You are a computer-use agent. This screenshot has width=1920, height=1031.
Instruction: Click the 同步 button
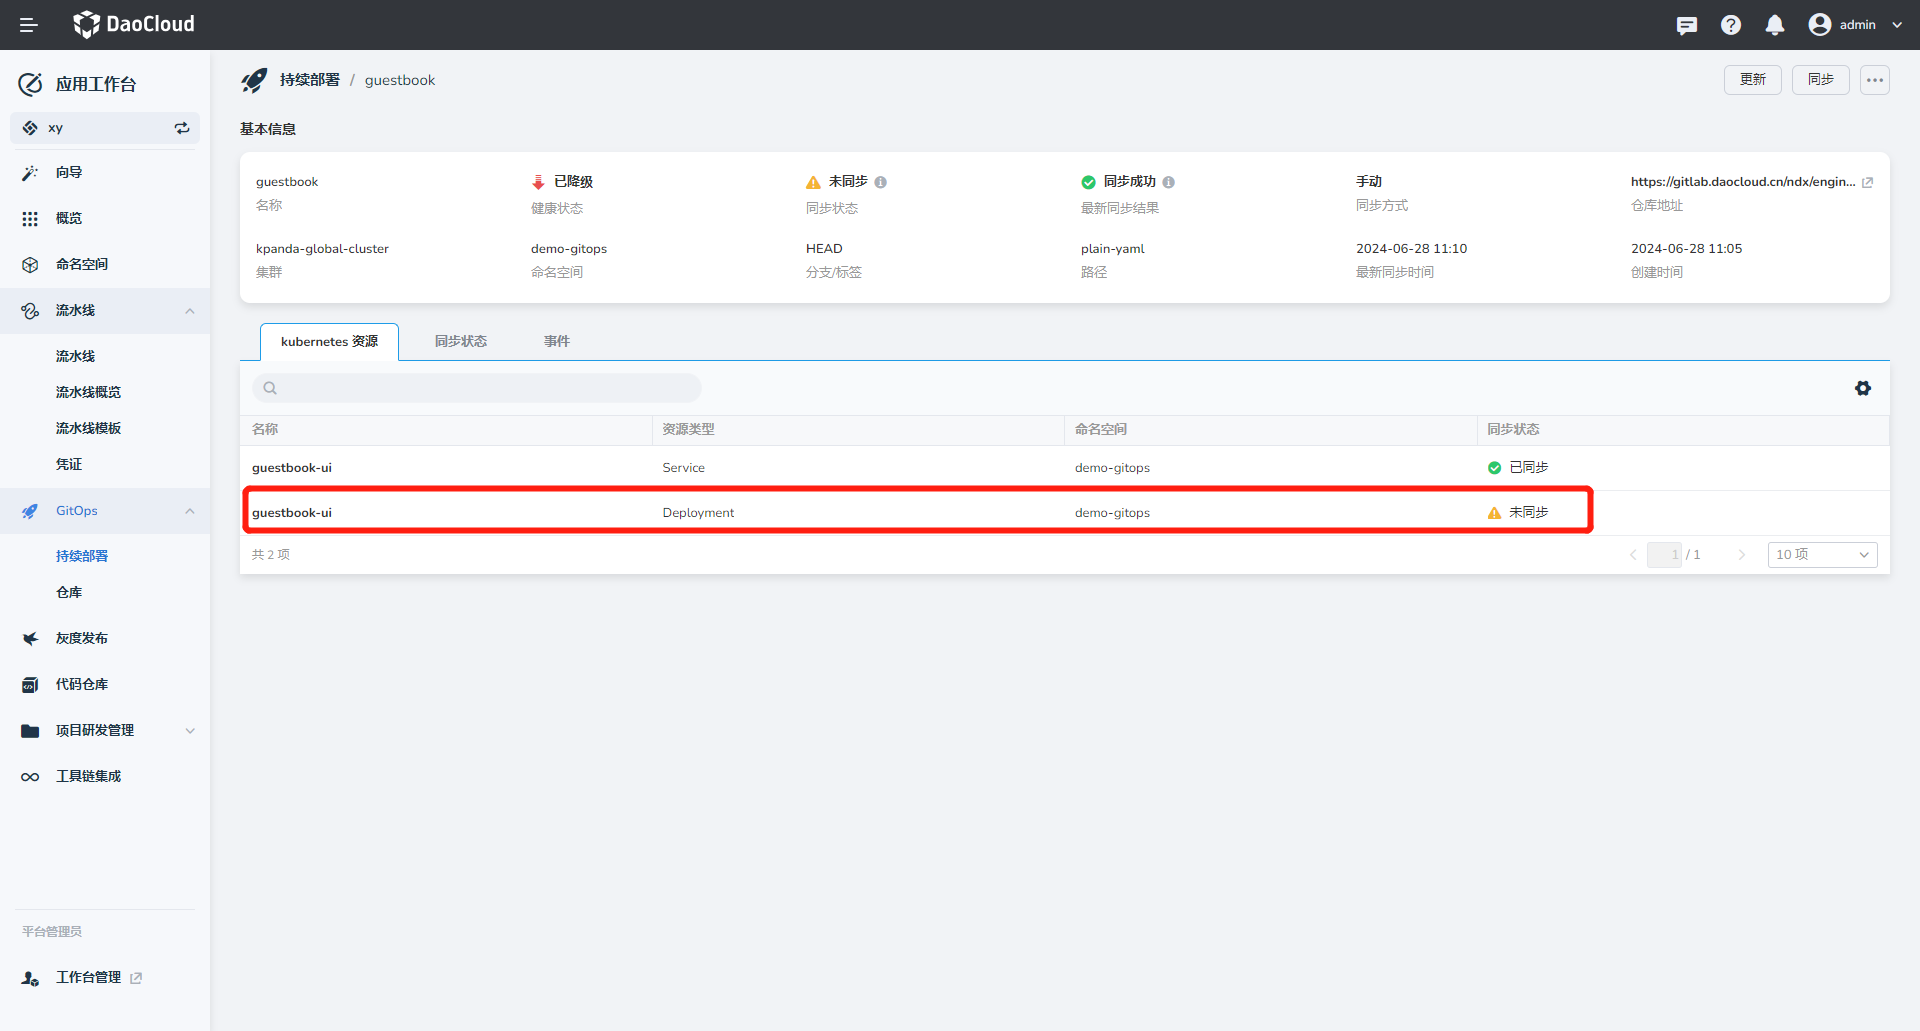pos(1820,80)
